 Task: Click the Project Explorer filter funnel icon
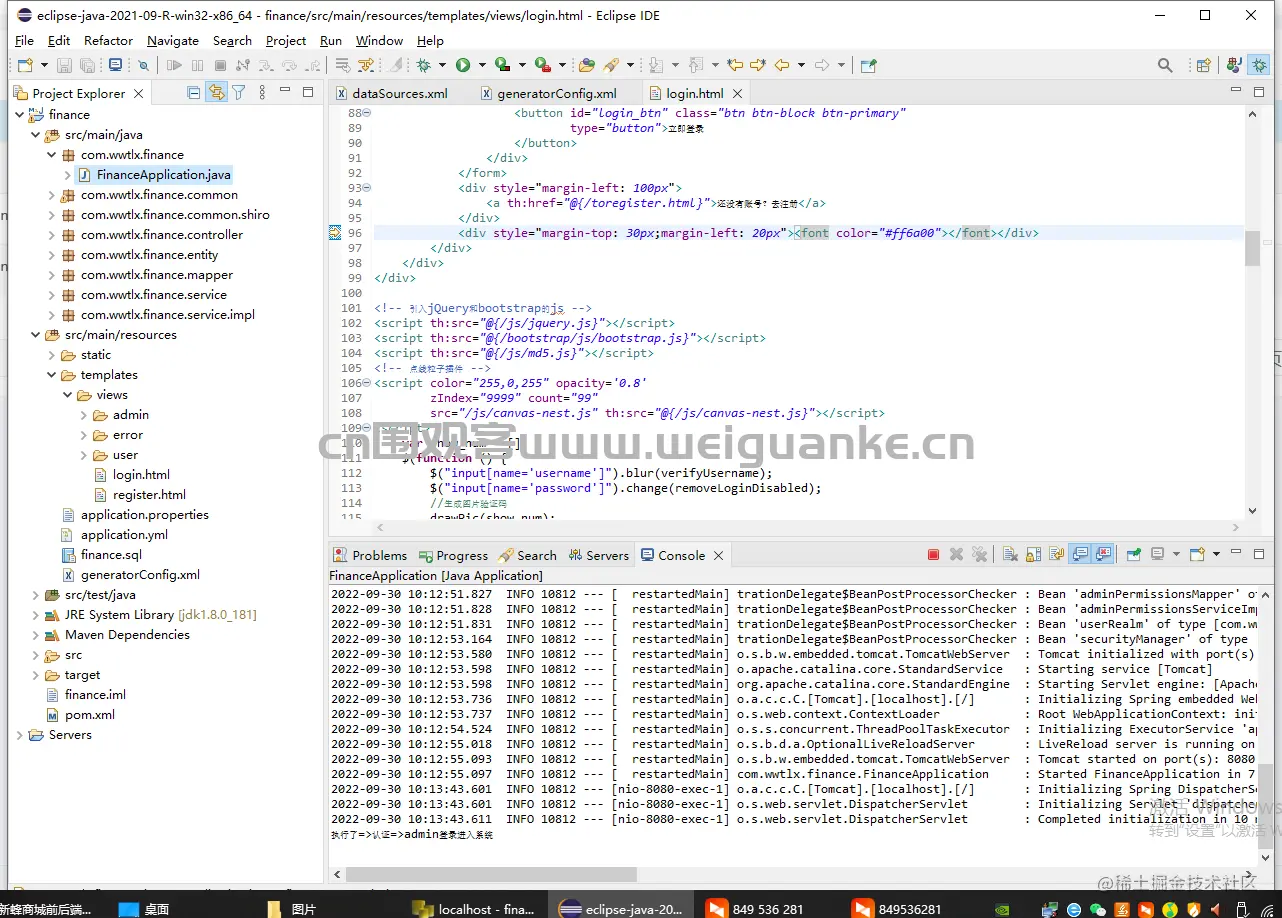[x=239, y=92]
